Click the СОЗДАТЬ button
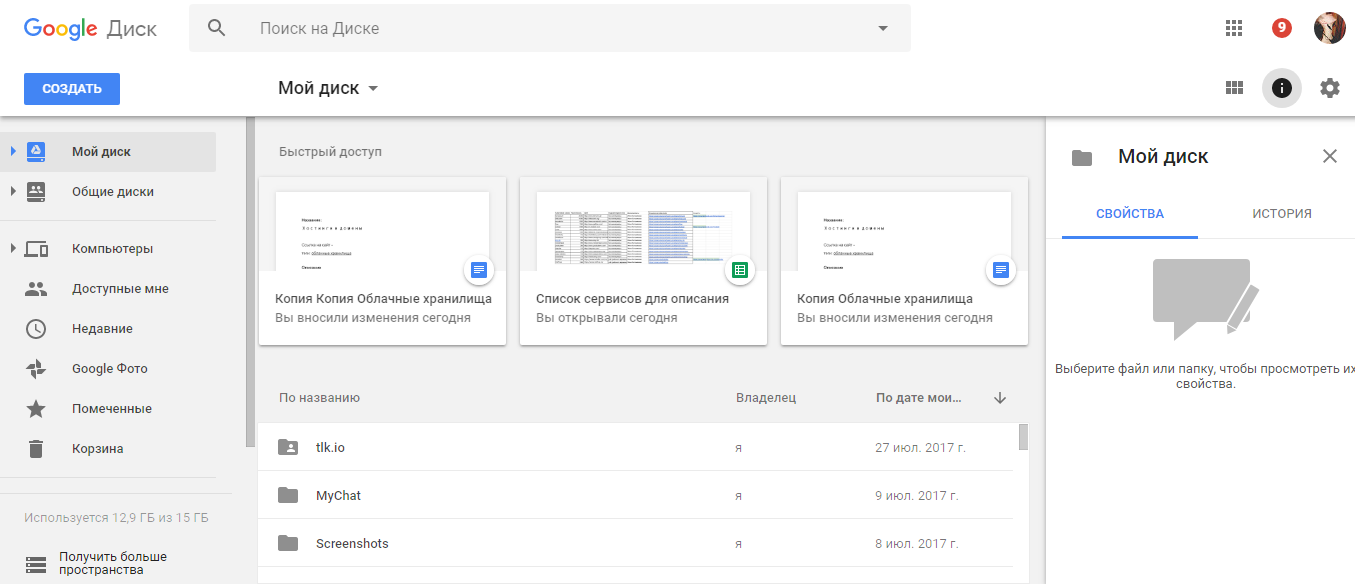Screen dimensions: 1355x584 pyautogui.click(x=71, y=88)
